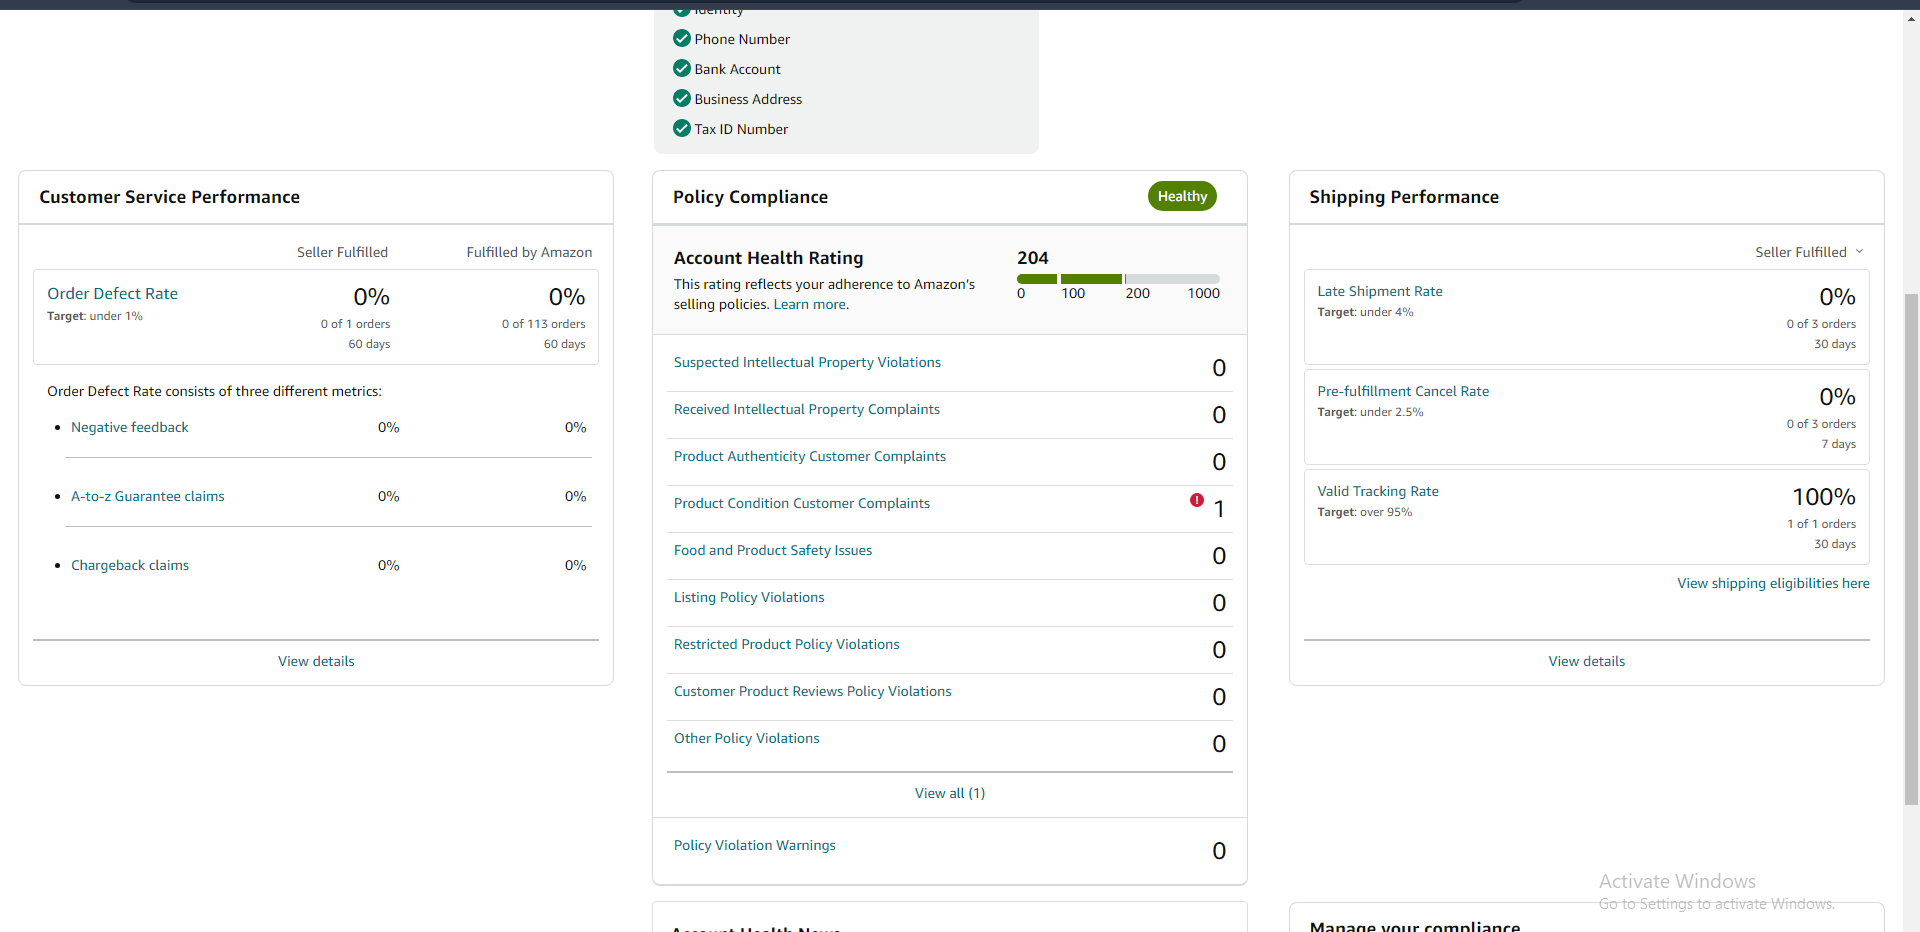Click the Policy Violation Warnings count 0

pyautogui.click(x=1219, y=851)
